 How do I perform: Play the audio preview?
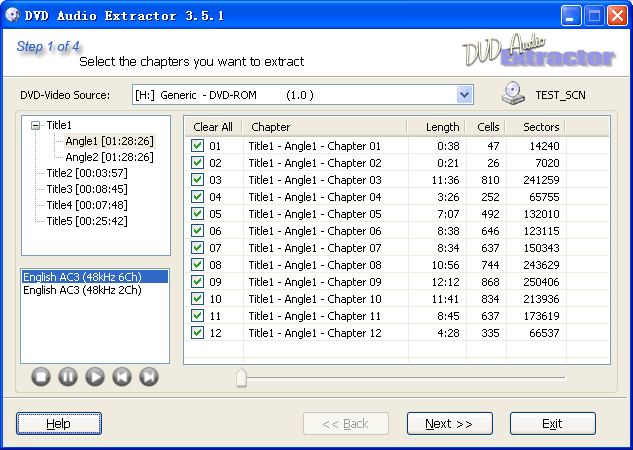click(x=95, y=377)
